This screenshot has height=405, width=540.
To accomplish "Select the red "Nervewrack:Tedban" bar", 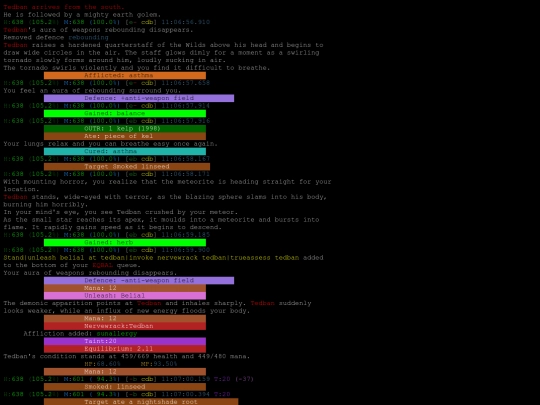I will pos(125,326).
